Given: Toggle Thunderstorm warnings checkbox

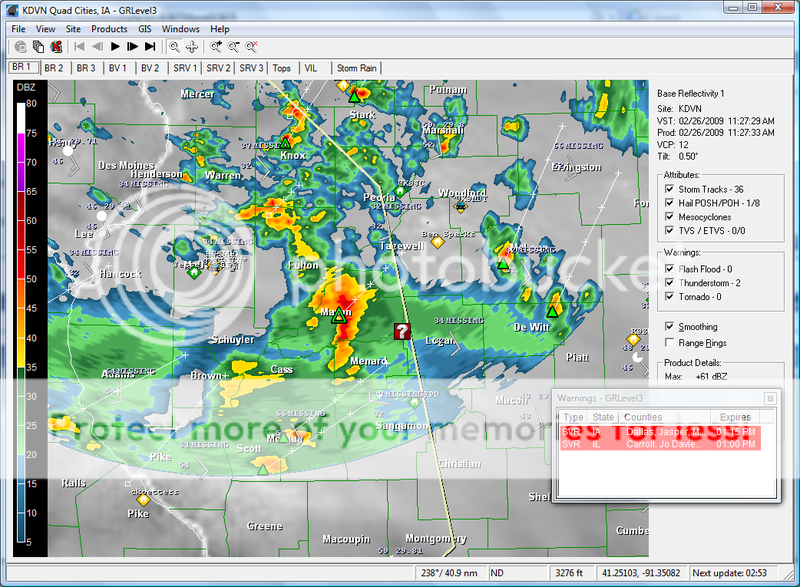Looking at the screenshot, I should pos(669,283).
